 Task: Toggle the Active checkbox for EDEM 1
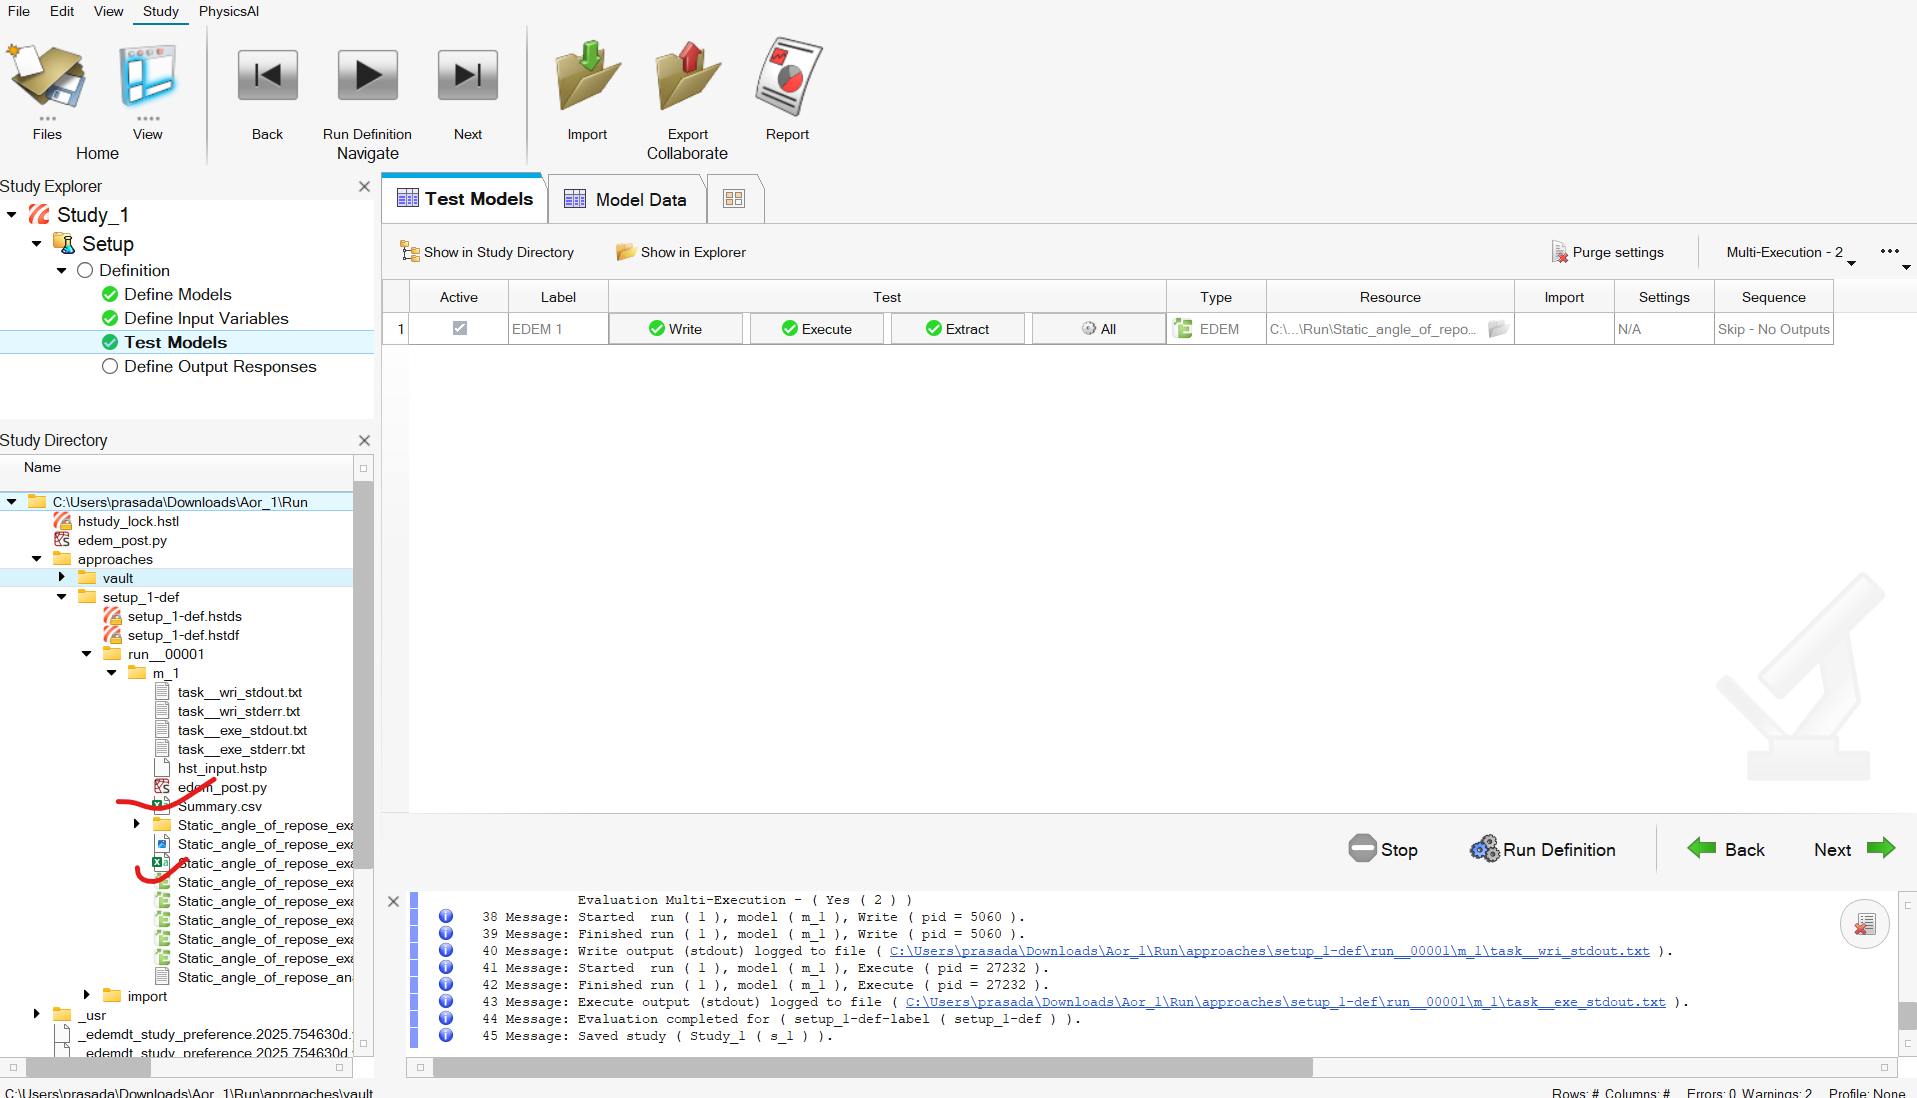459,328
